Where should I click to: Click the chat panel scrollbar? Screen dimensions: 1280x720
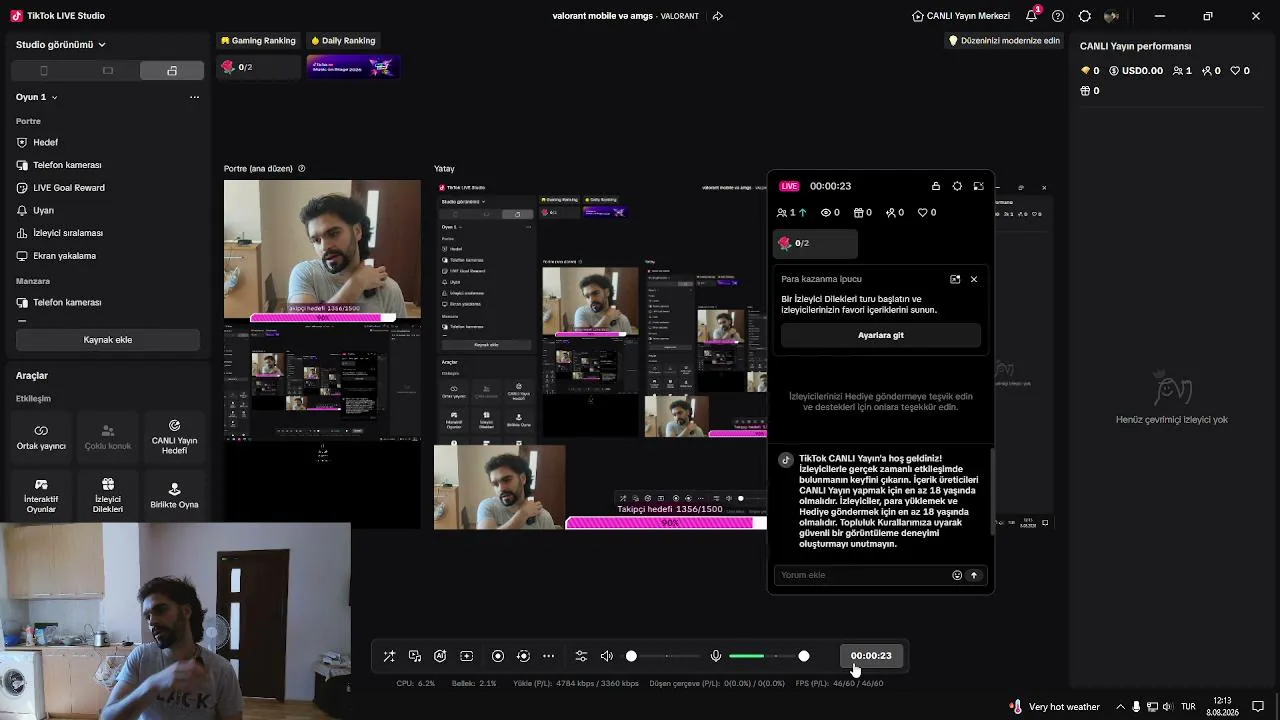point(992,492)
